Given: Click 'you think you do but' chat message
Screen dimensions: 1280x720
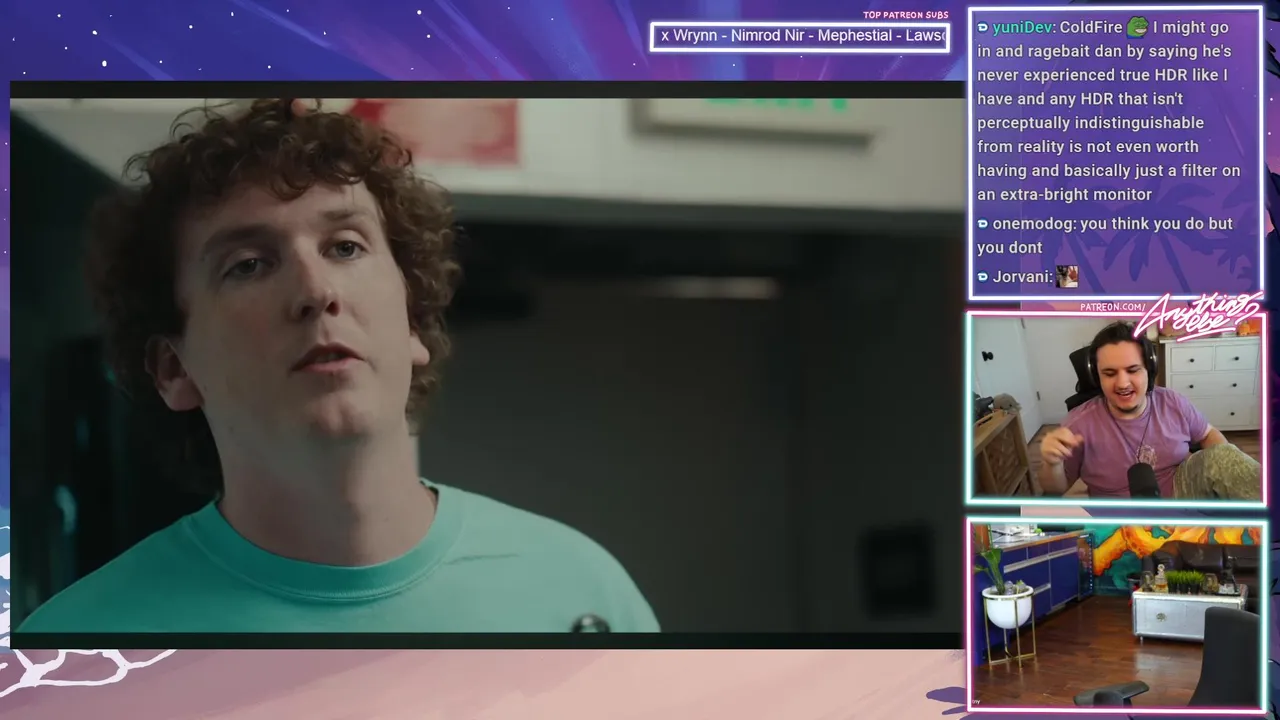Looking at the screenshot, I should click(x=1156, y=223).
